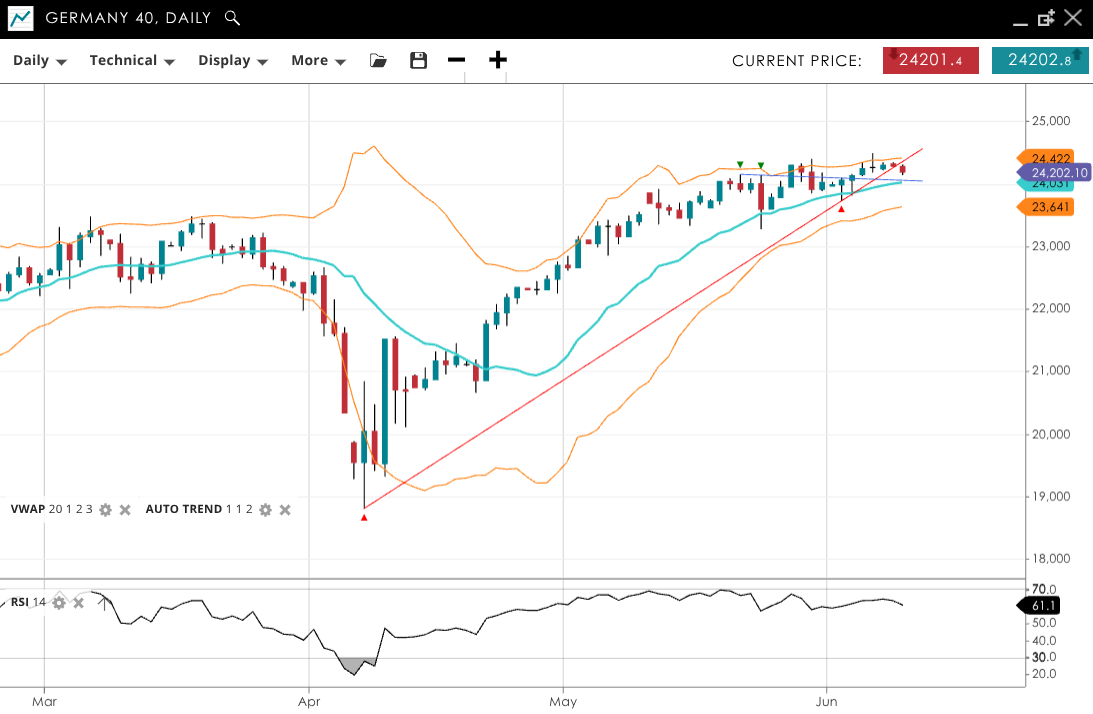Viewport: 1093px width, 714px height.
Task: Open VWAP indicator settings gear
Action: click(x=105, y=510)
